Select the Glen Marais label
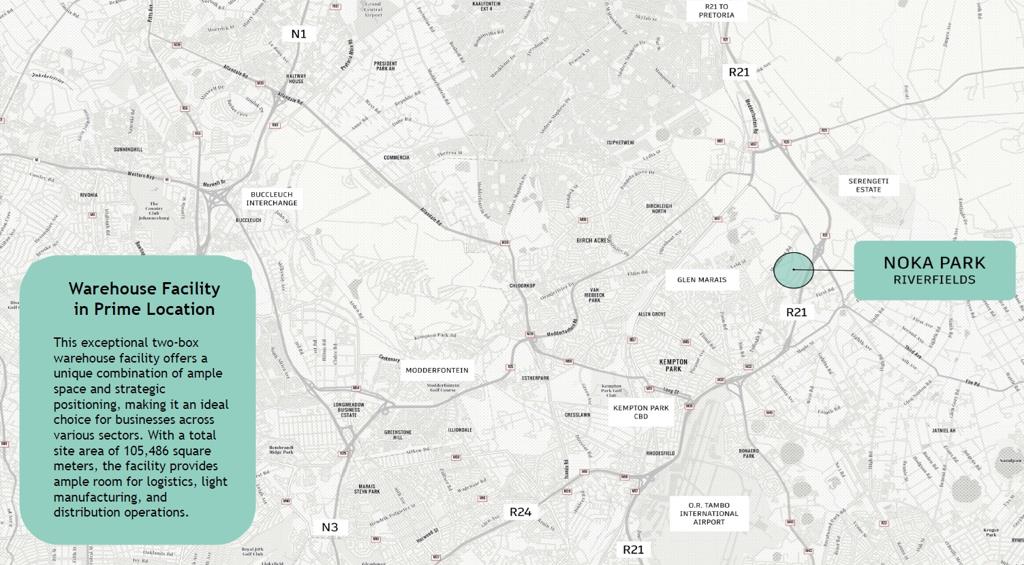1024x565 pixels. [x=702, y=280]
